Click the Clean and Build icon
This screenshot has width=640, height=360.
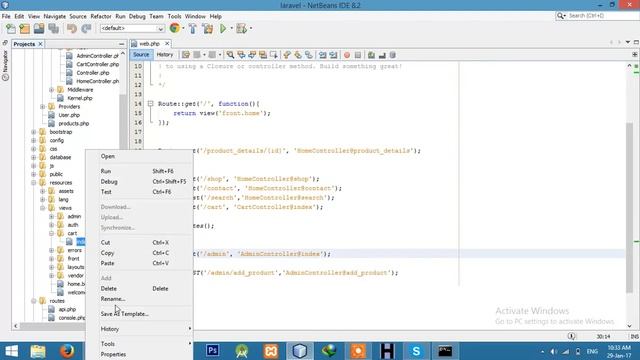tap(207, 29)
